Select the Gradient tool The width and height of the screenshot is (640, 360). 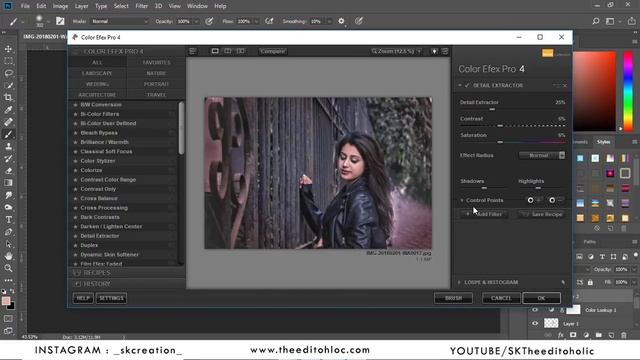(x=8, y=183)
